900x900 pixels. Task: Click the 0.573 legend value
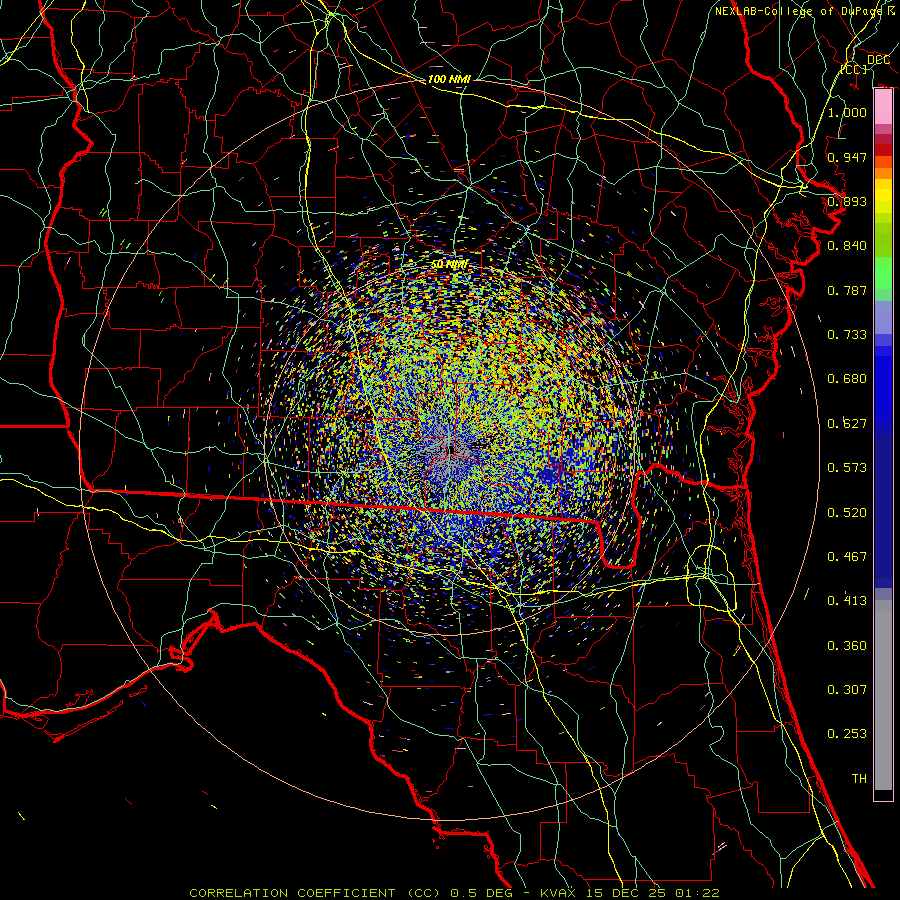pos(847,468)
